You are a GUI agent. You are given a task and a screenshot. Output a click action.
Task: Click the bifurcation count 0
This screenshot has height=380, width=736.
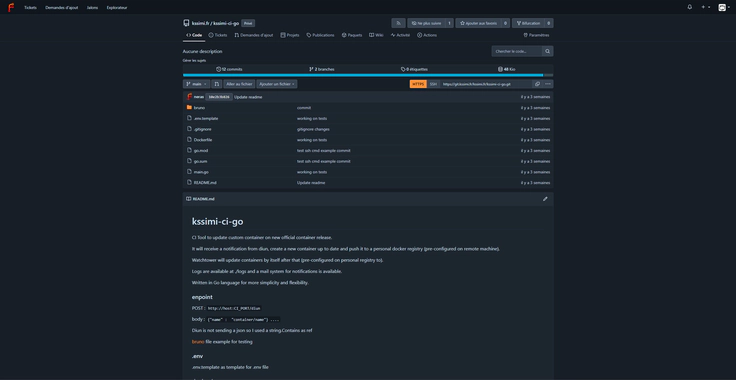click(549, 23)
